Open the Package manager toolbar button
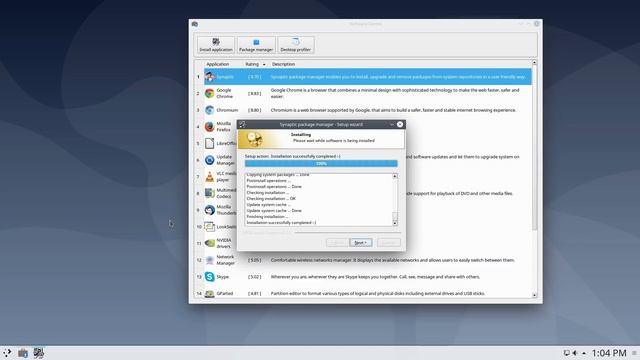The image size is (640, 360). [x=256, y=44]
